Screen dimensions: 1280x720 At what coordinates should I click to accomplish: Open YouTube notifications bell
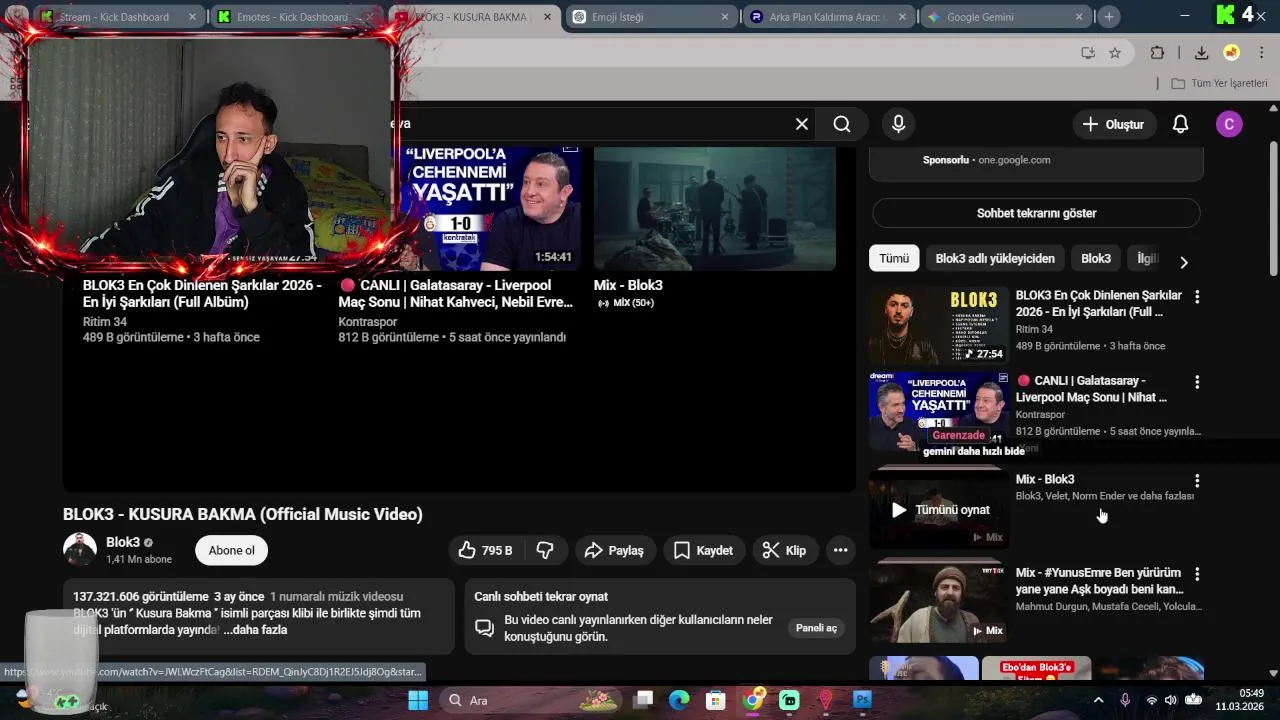pyautogui.click(x=1180, y=124)
